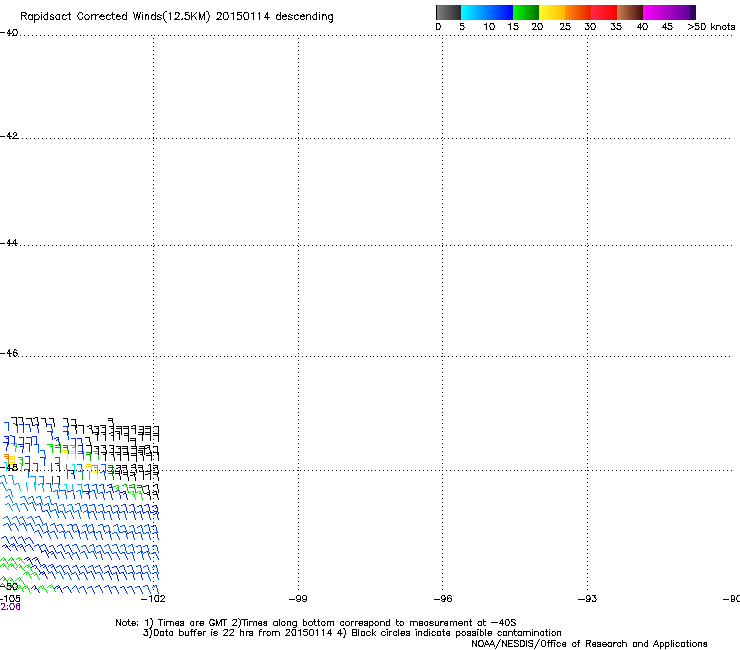The height and width of the screenshot is (650, 740).
Task: Select the magenta 40-45 knots color segment
Action: pyautogui.click(x=656, y=12)
